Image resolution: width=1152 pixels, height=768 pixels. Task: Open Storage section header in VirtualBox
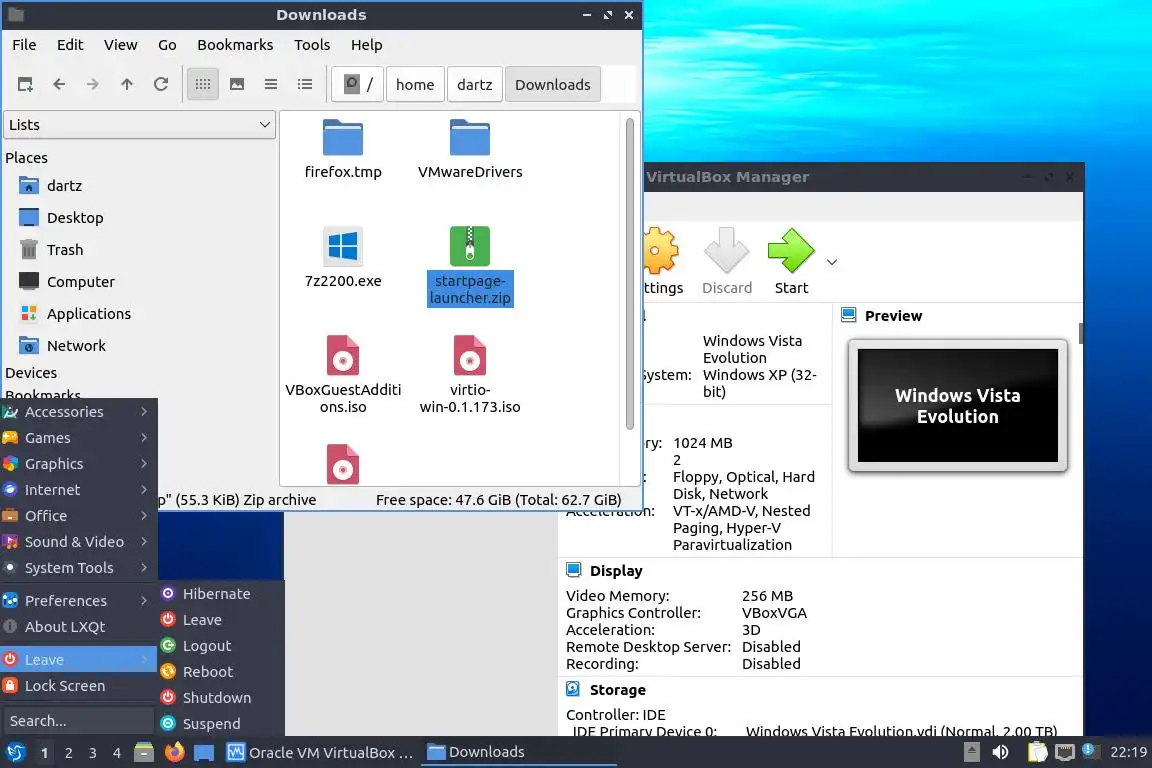(x=617, y=690)
